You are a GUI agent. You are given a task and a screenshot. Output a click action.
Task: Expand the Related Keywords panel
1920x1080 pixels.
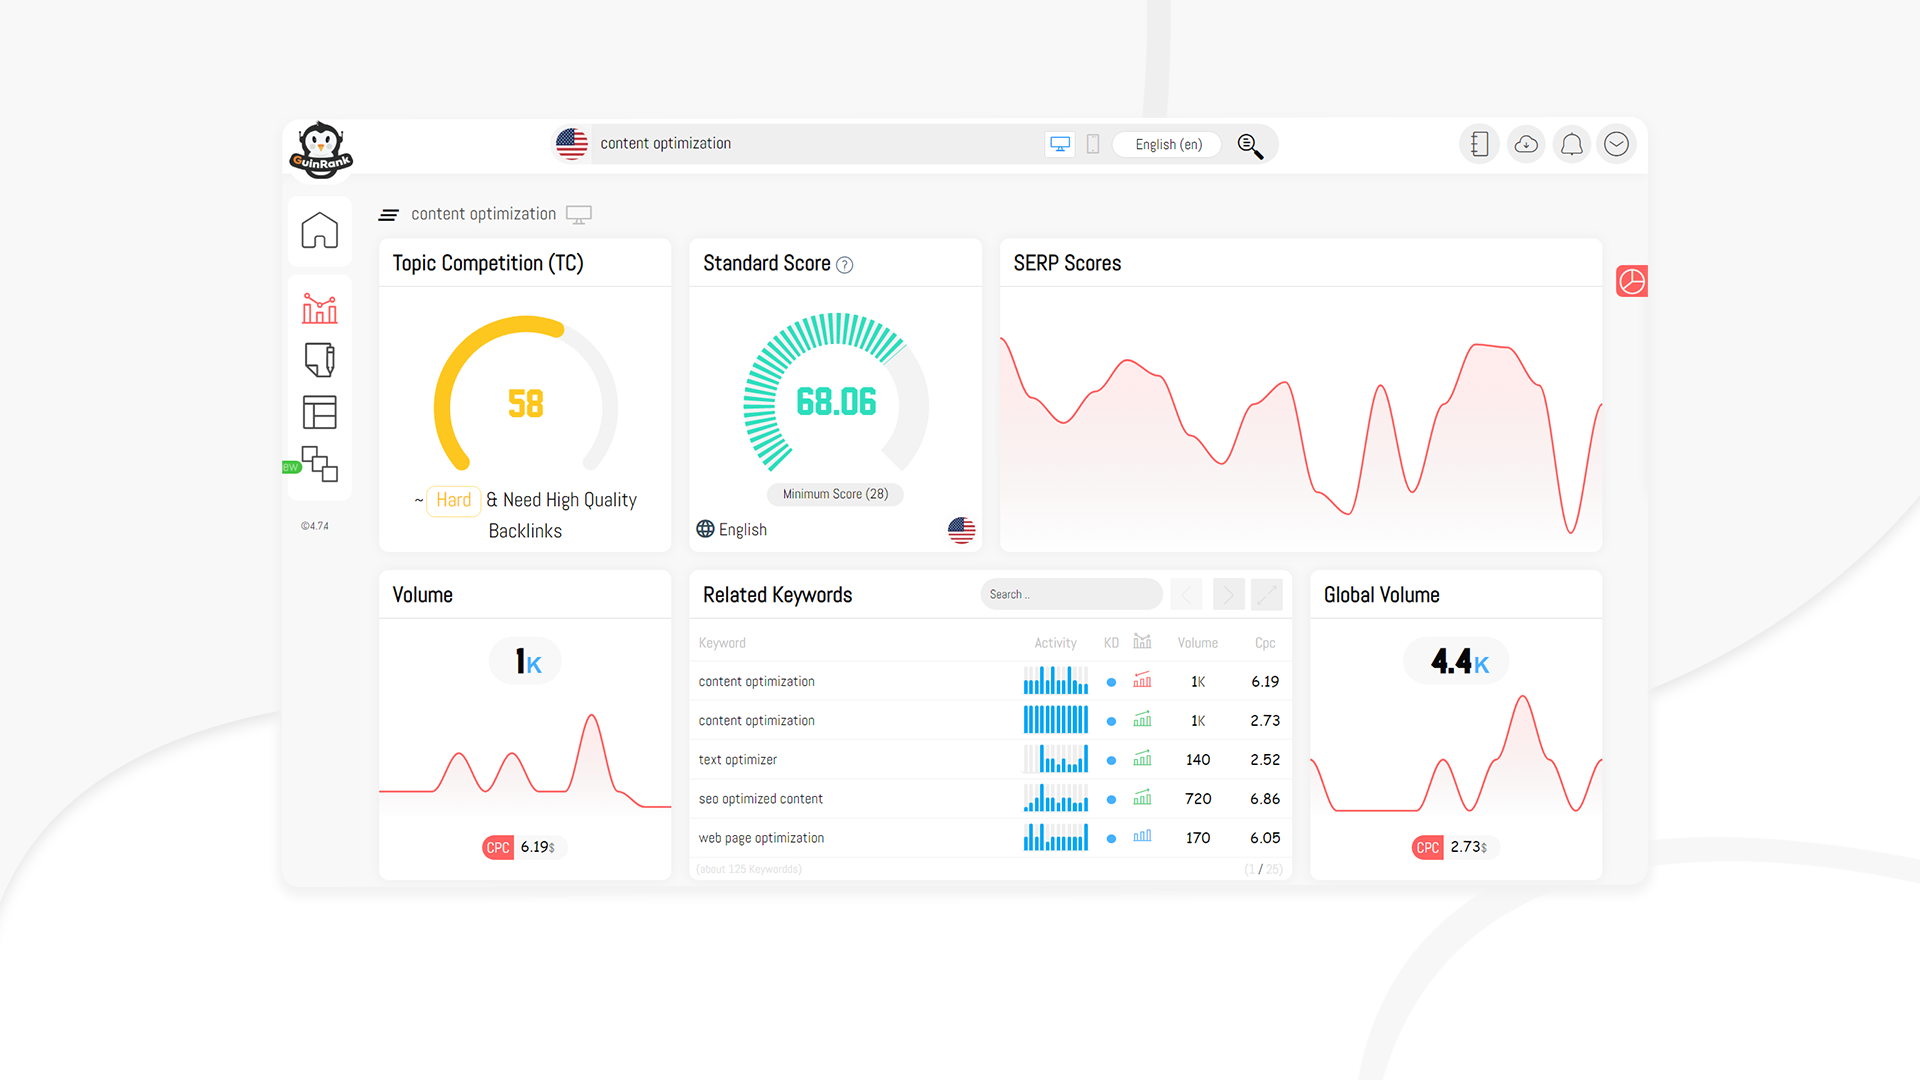click(x=1267, y=594)
